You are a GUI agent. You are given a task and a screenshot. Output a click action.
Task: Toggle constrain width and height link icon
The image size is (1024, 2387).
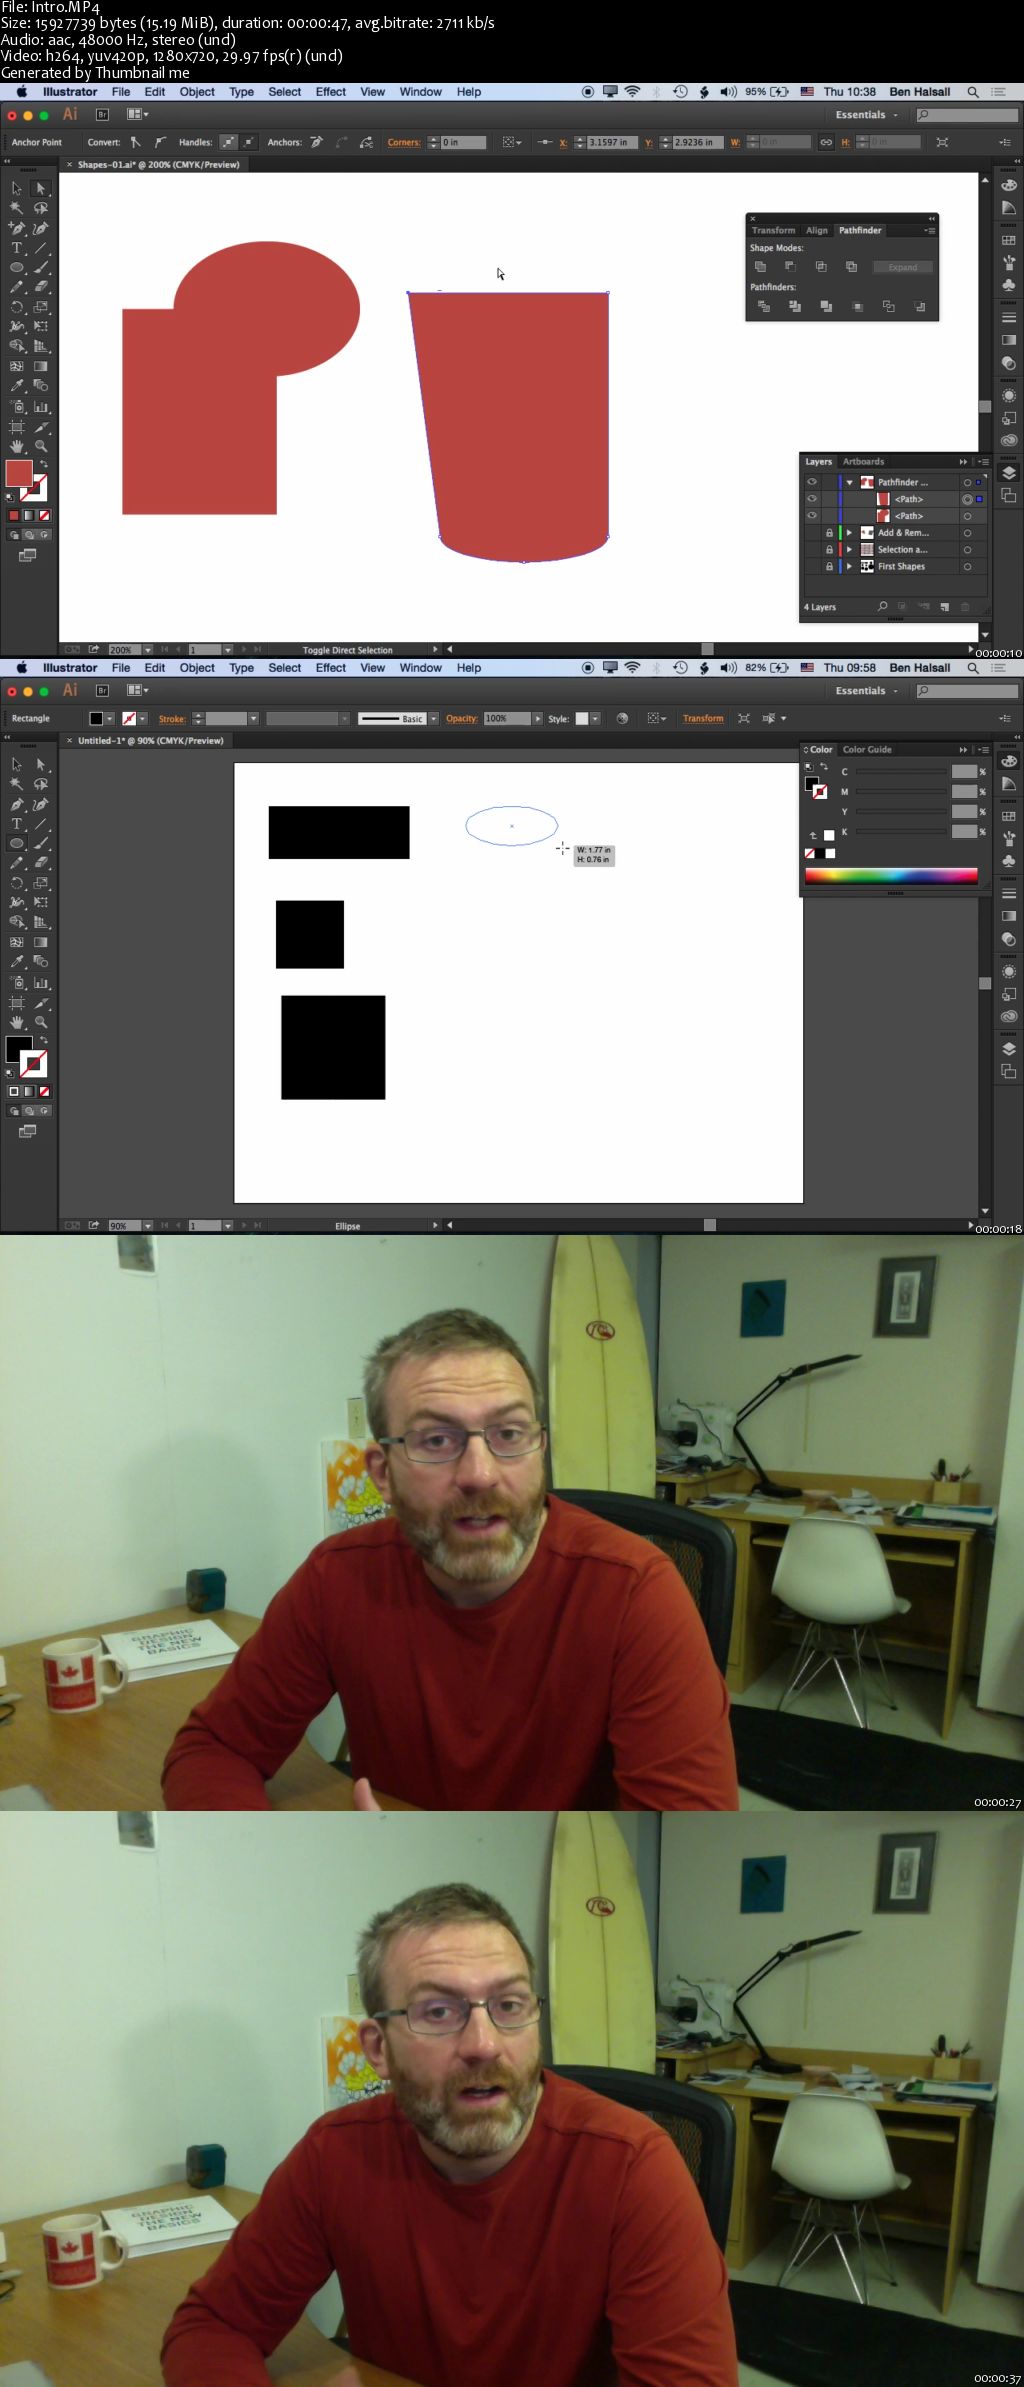pos(826,142)
